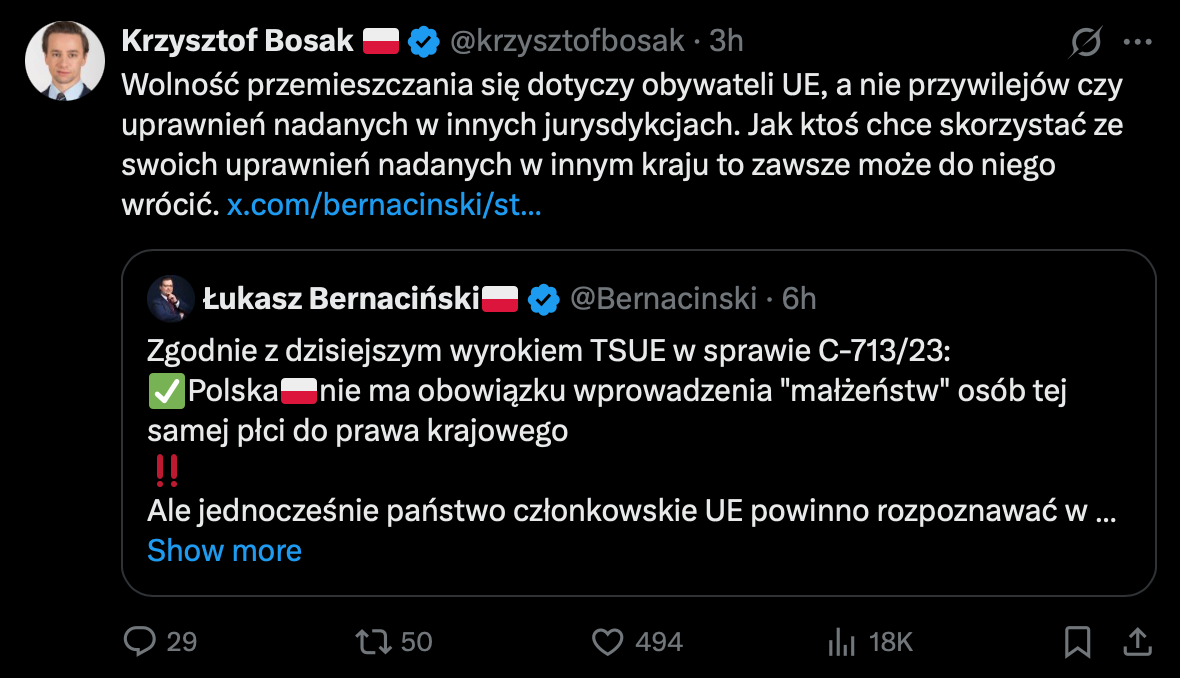This screenshot has width=1180, height=678.
Task: Click the repost icon below the tweet
Action: [374, 643]
